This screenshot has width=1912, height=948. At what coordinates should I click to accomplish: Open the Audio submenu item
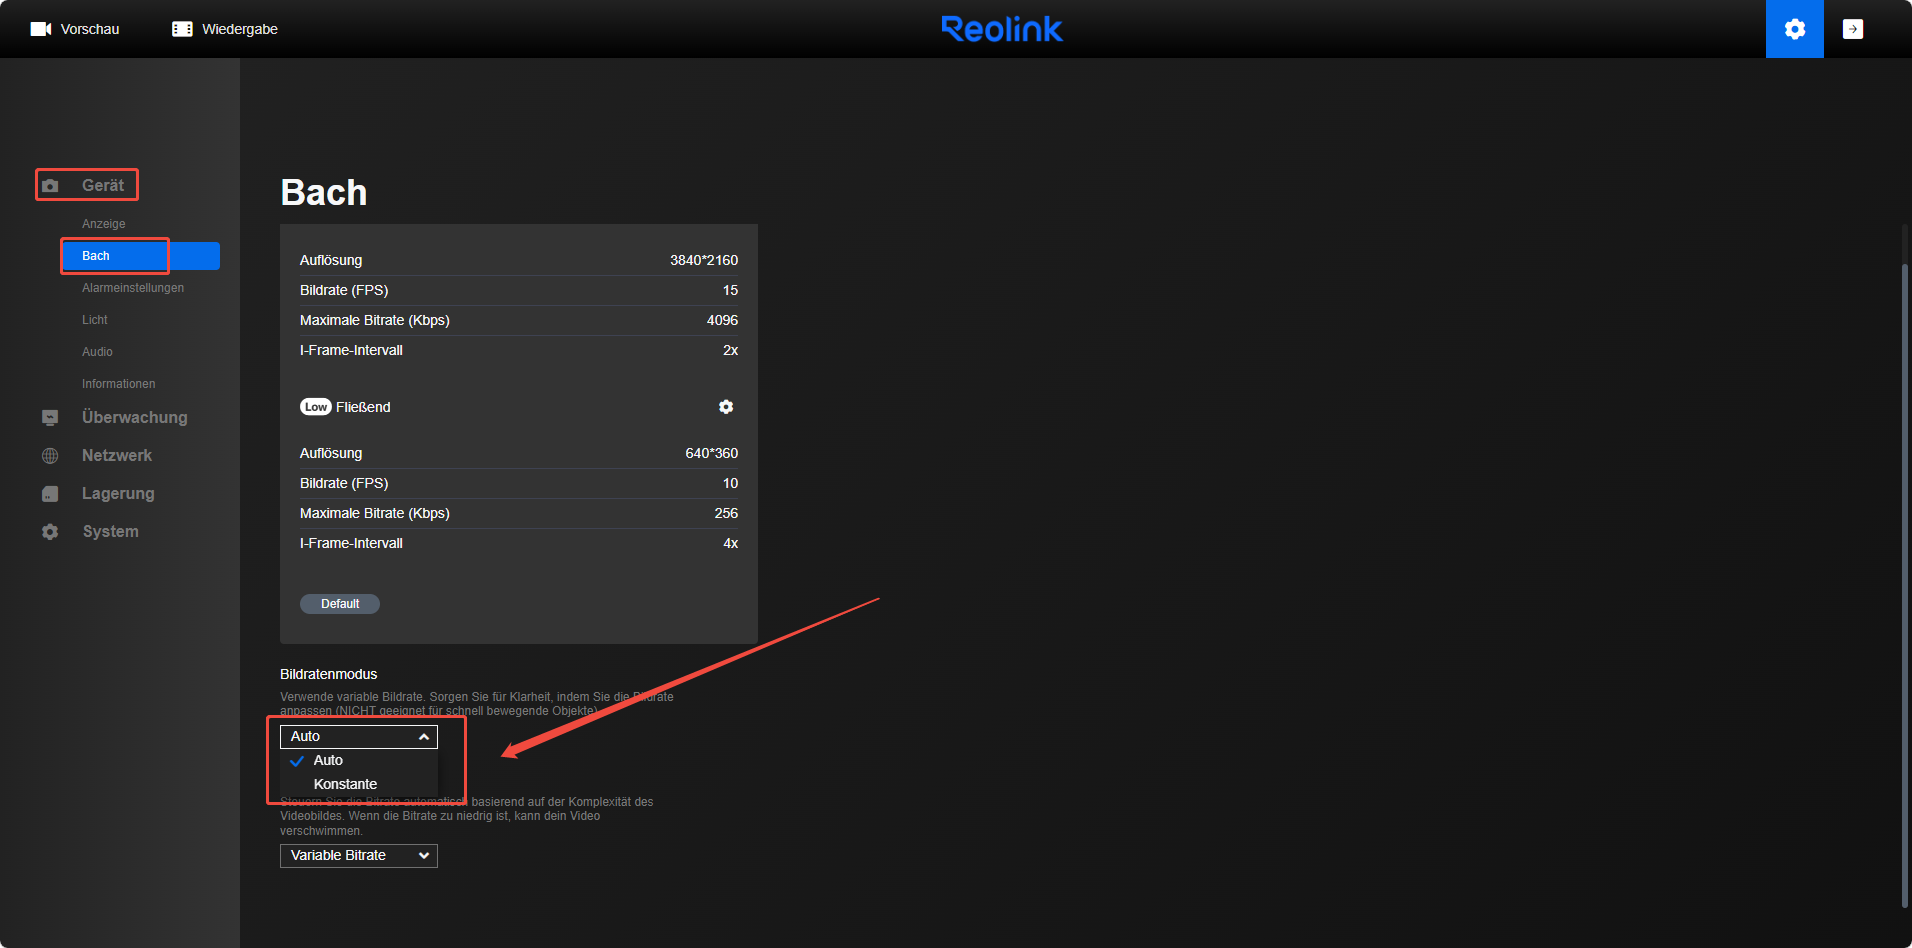(97, 352)
